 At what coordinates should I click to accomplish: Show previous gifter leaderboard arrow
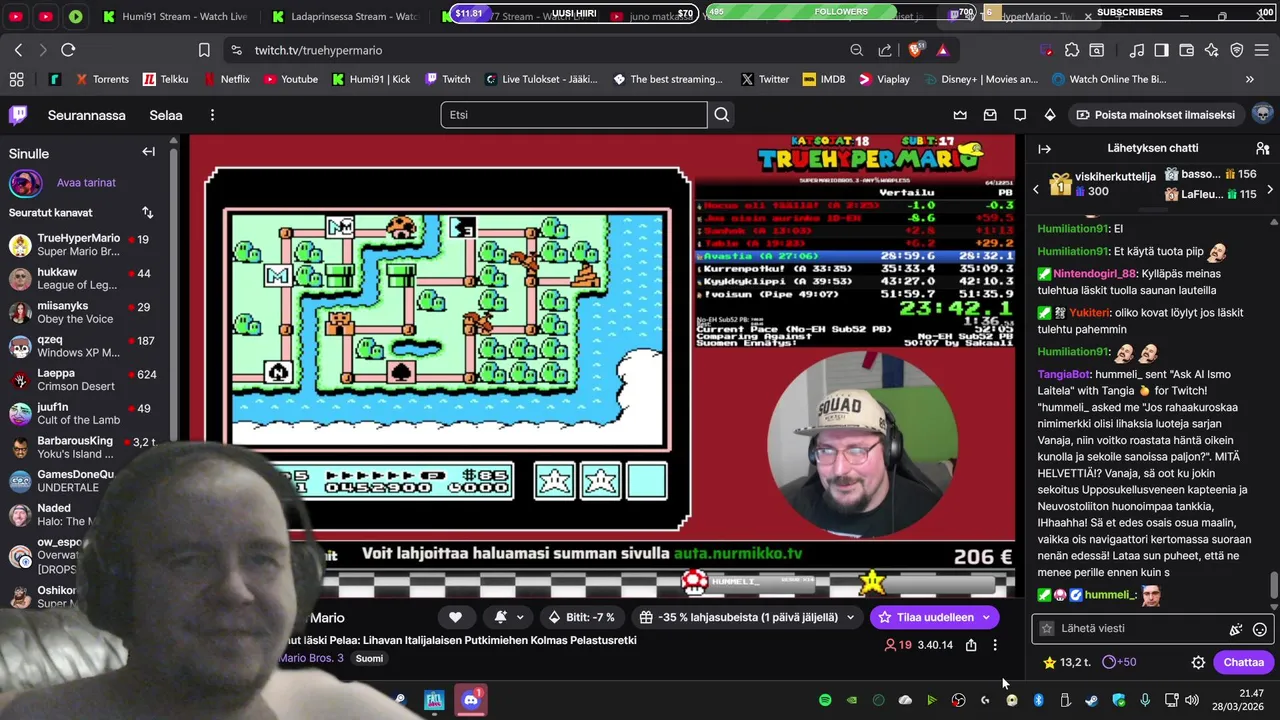click(x=1036, y=189)
